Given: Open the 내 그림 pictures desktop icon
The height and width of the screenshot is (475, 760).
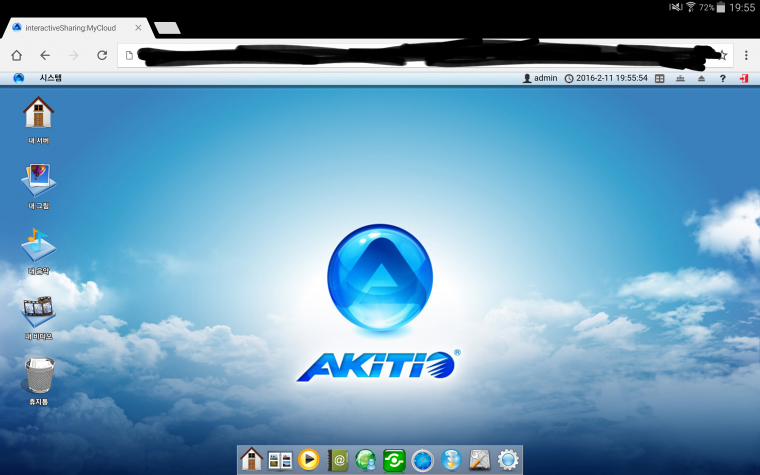Looking at the screenshot, I should (x=38, y=180).
